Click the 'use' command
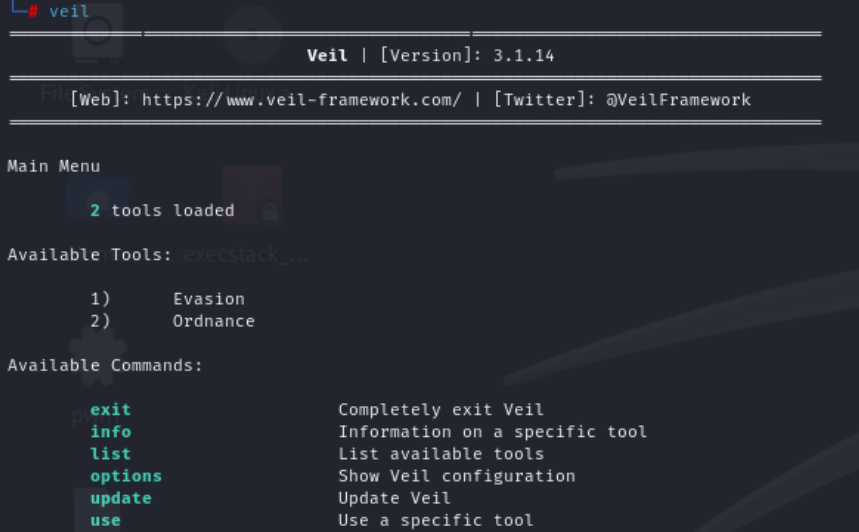 [x=105, y=520]
